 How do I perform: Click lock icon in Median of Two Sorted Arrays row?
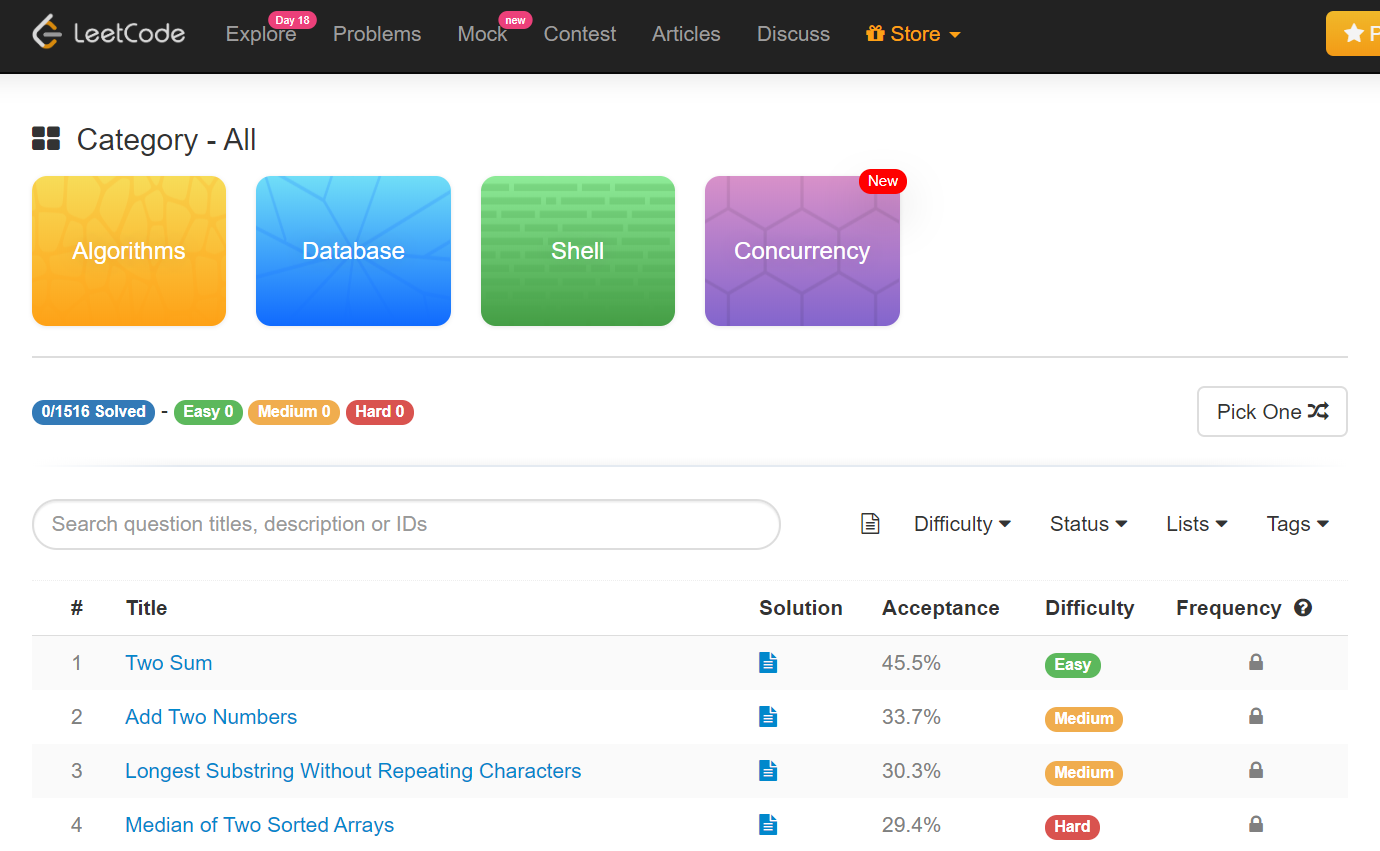1256,824
